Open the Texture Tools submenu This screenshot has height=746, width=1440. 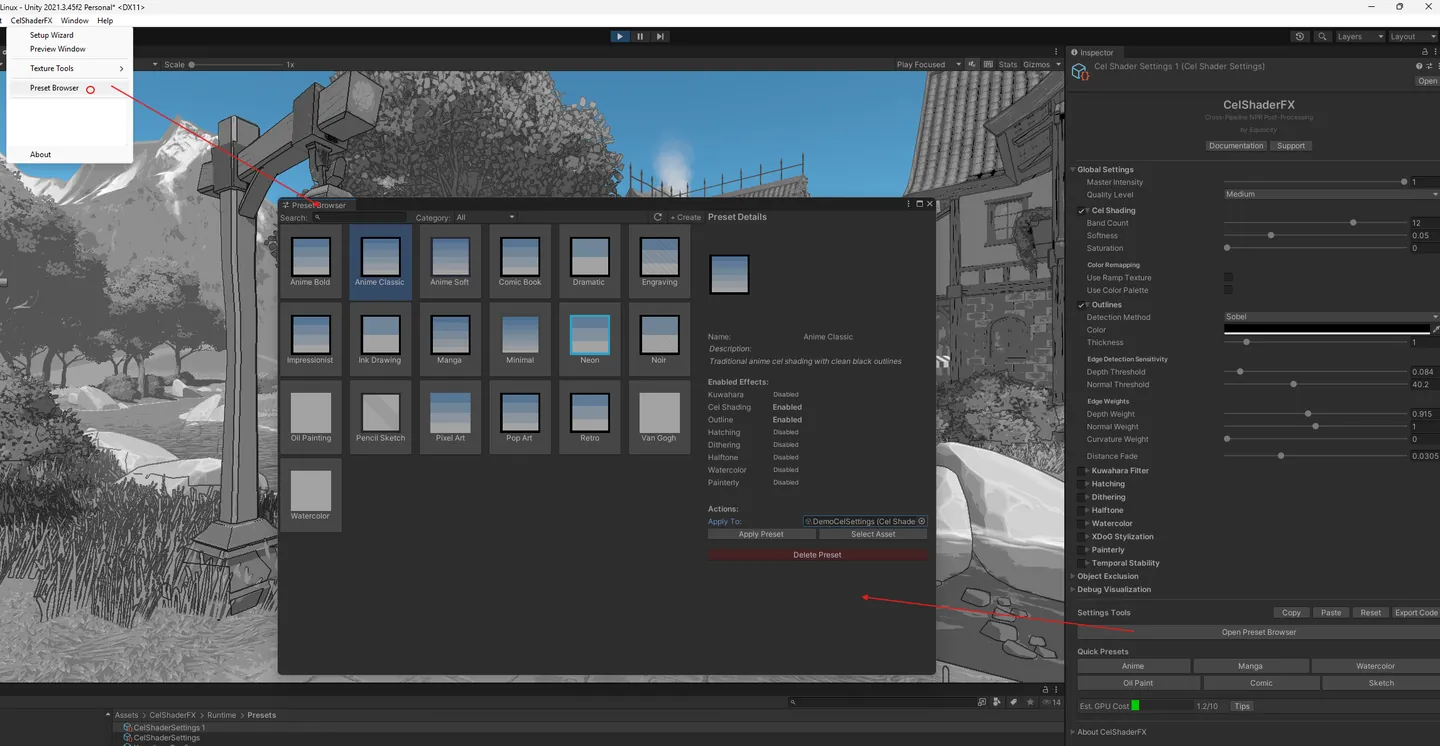69,68
